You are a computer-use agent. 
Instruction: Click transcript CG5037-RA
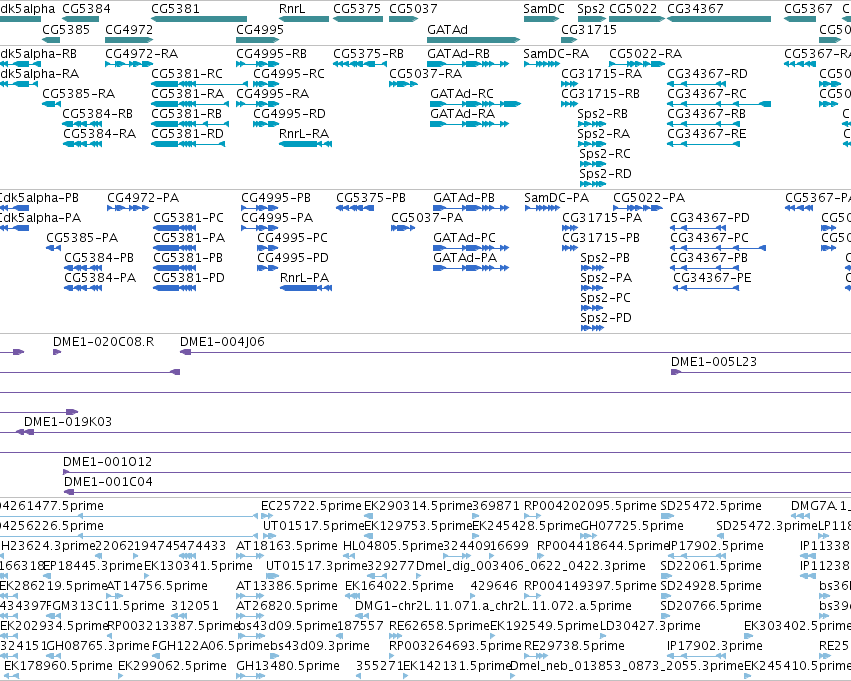point(403,84)
